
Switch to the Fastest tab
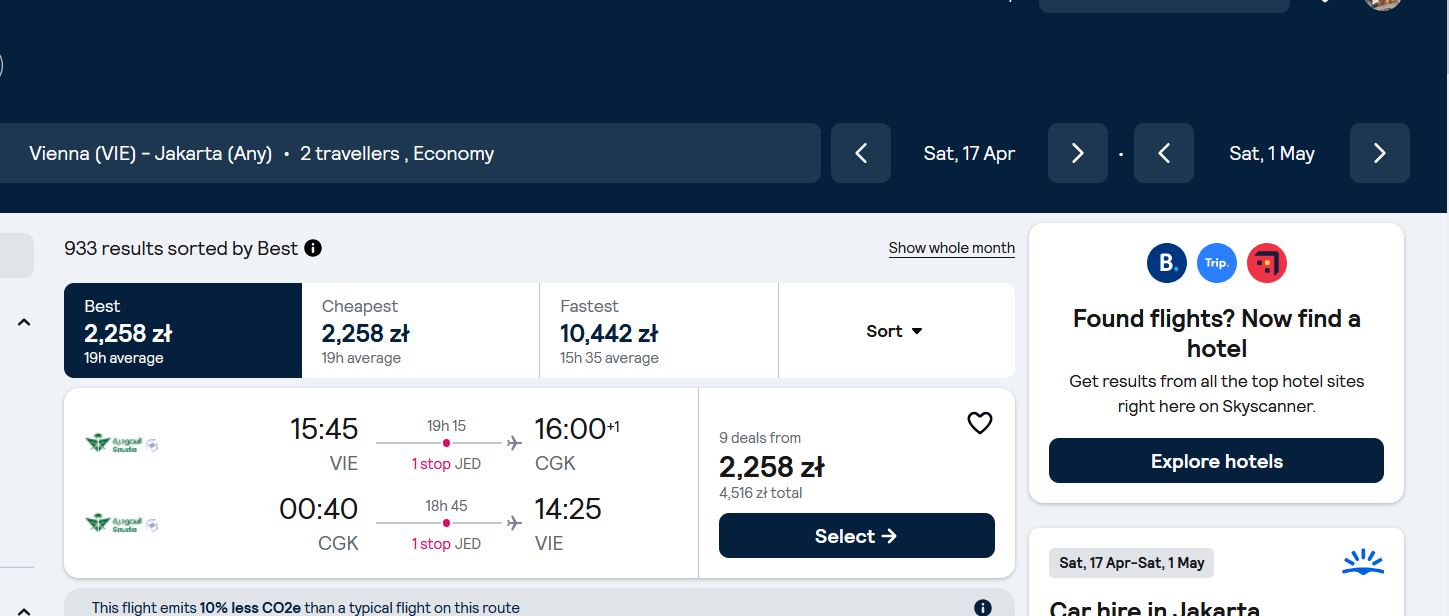659,331
